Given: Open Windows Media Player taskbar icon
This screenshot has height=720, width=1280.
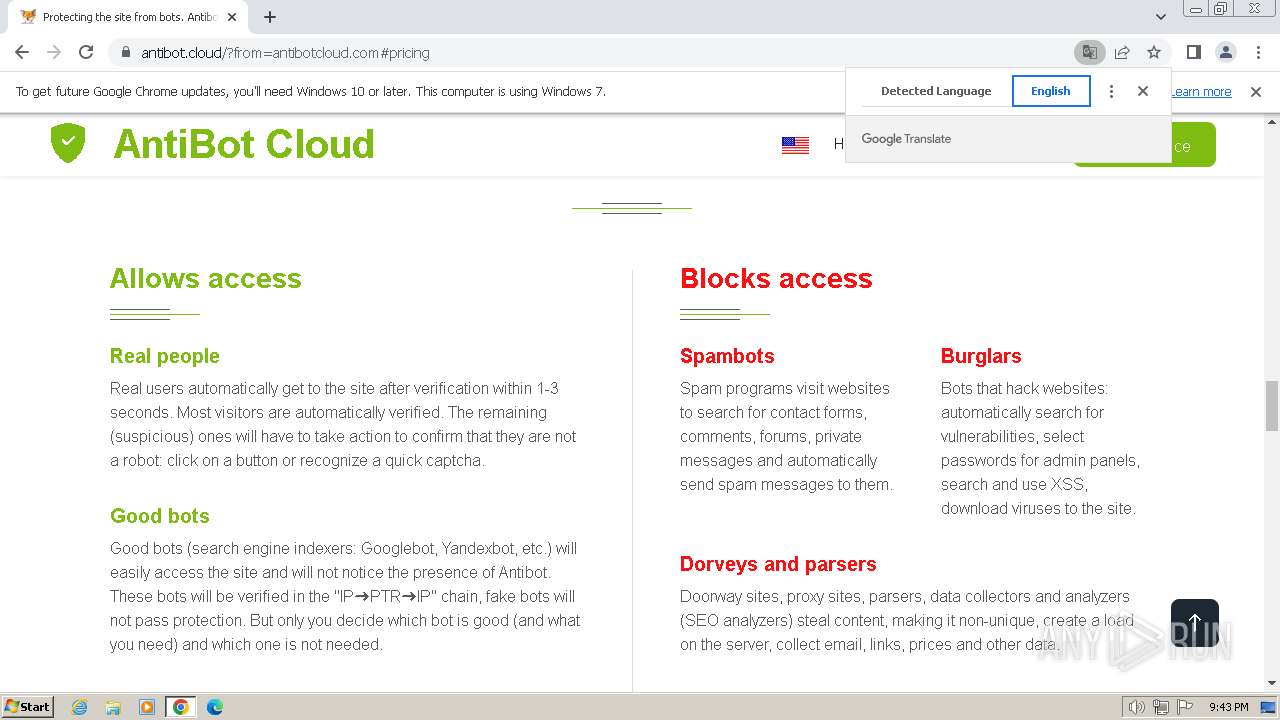Looking at the screenshot, I should [x=147, y=706].
